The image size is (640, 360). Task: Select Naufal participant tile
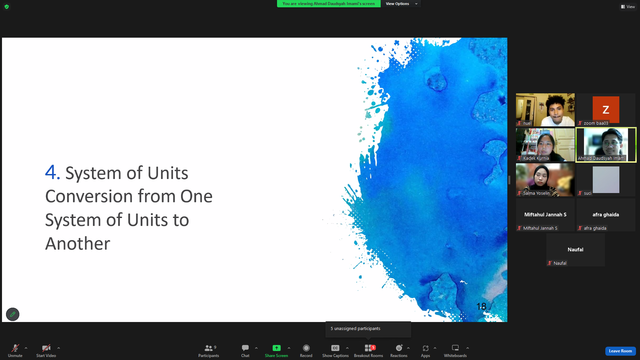click(576, 250)
